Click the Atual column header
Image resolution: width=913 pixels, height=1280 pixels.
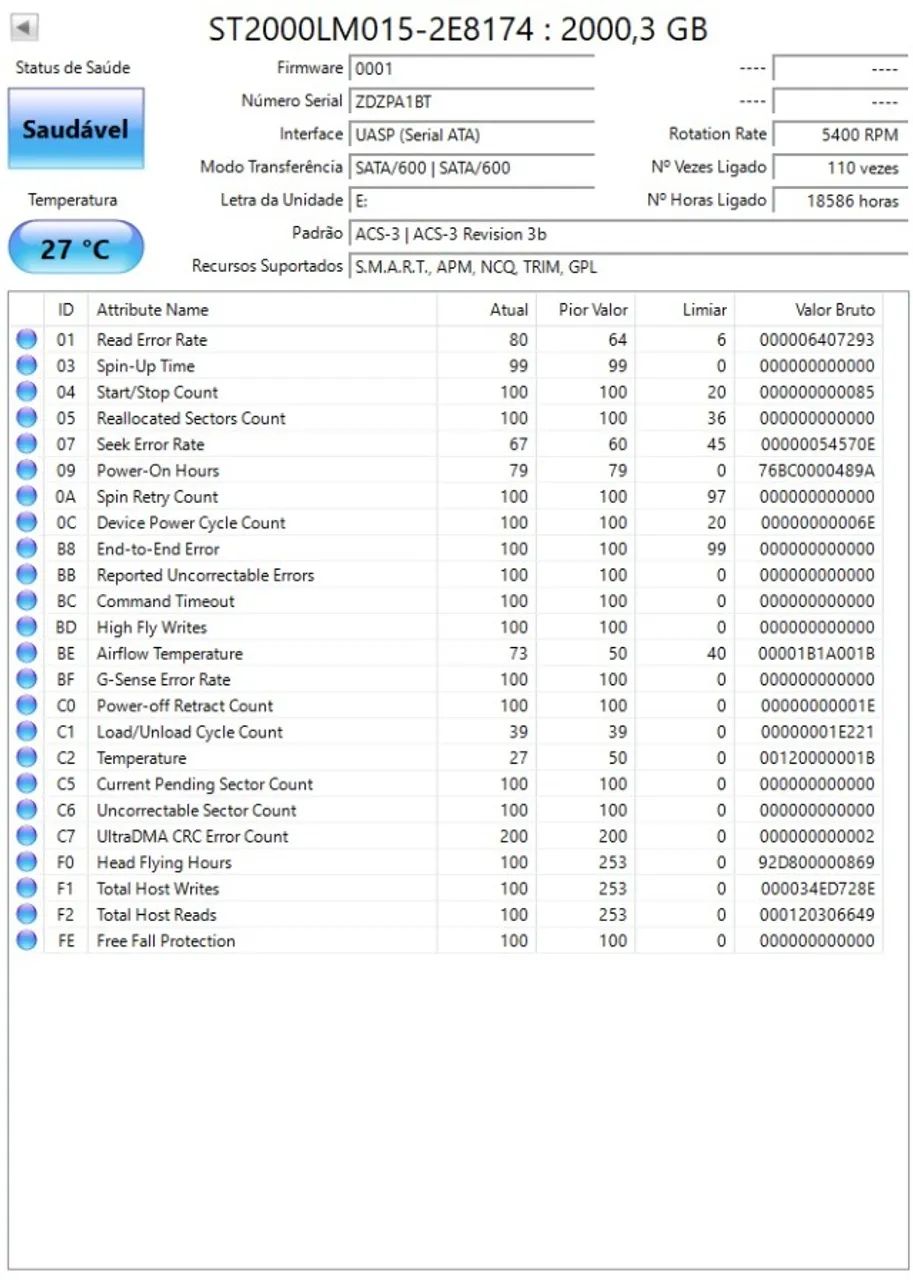[x=486, y=310]
